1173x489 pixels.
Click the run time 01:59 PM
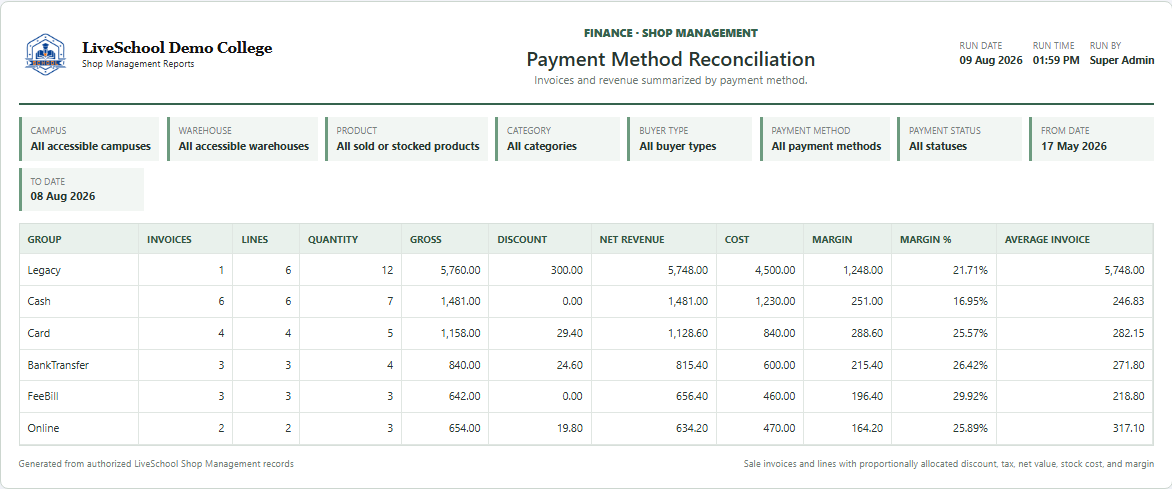click(1056, 61)
